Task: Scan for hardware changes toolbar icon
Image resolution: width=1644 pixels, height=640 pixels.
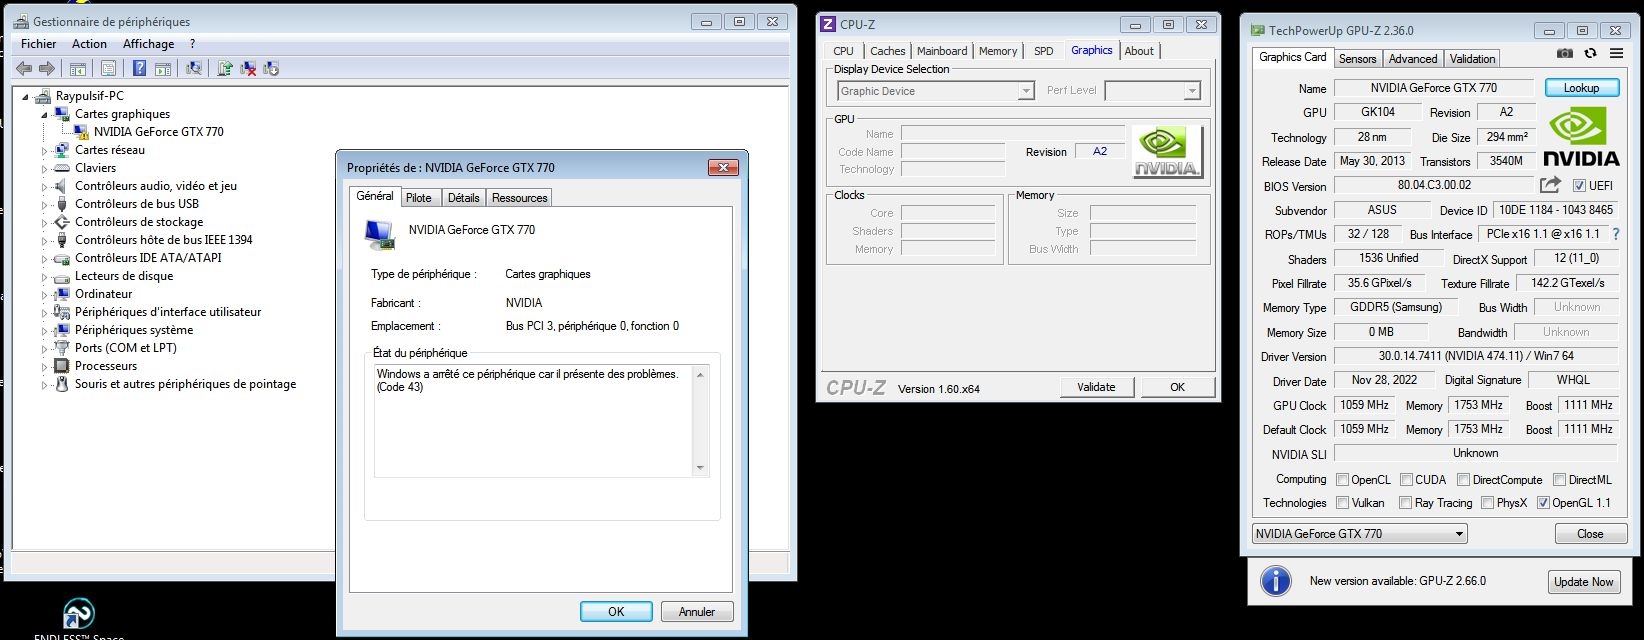Action: click(x=194, y=68)
